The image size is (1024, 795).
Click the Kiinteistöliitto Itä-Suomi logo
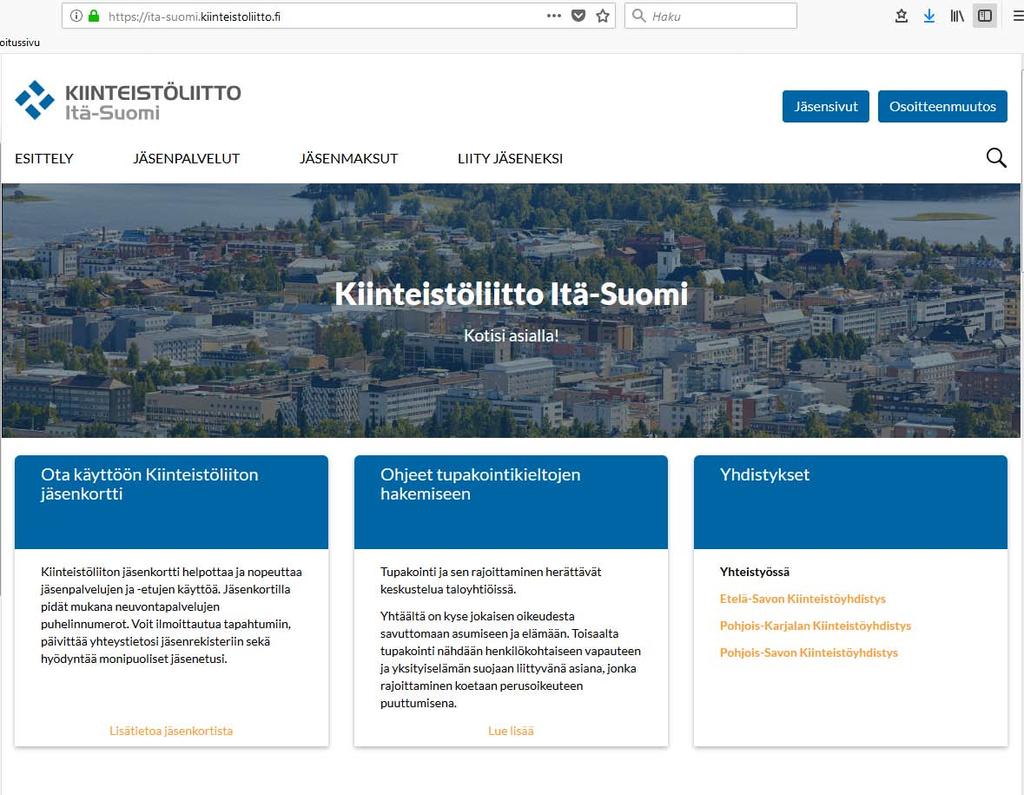(x=128, y=101)
